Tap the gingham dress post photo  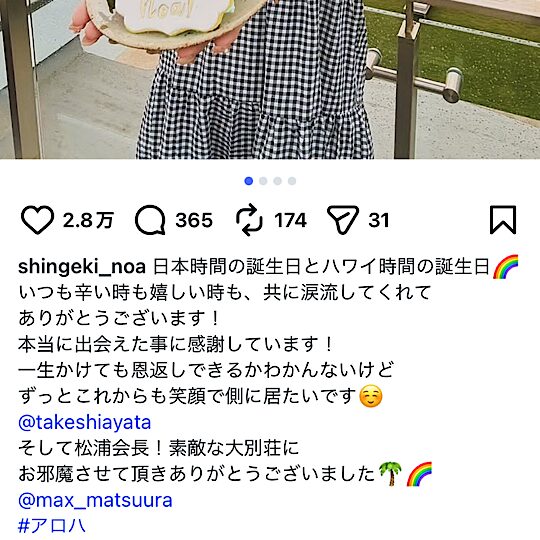(x=270, y=80)
